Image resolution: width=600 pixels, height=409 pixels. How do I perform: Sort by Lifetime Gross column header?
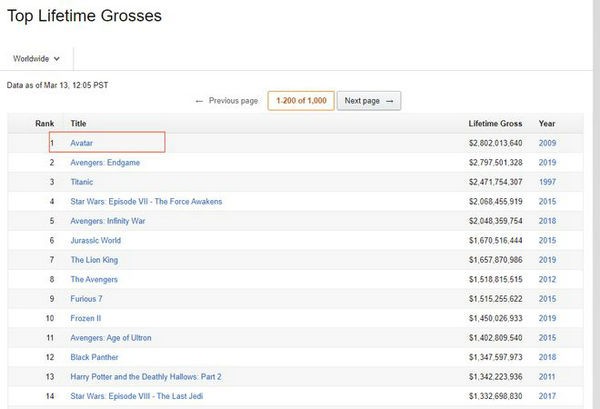point(495,123)
